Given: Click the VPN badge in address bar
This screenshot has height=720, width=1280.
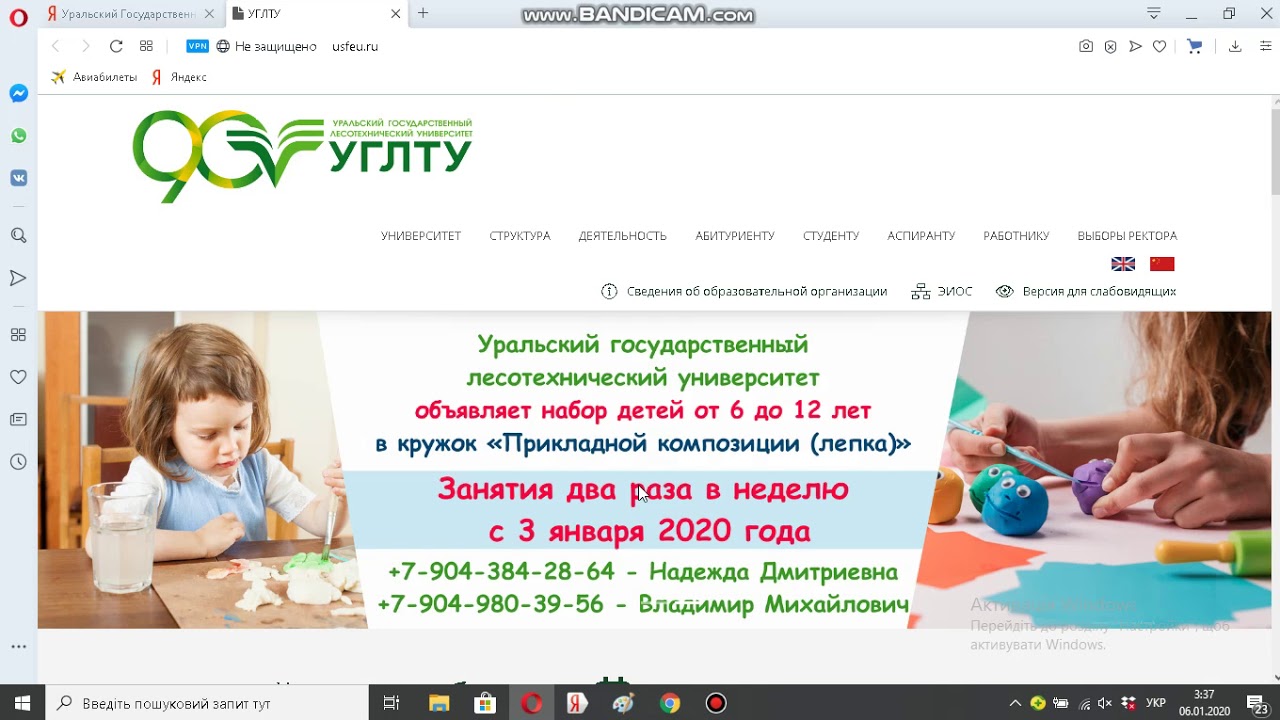Looking at the screenshot, I should point(198,46).
